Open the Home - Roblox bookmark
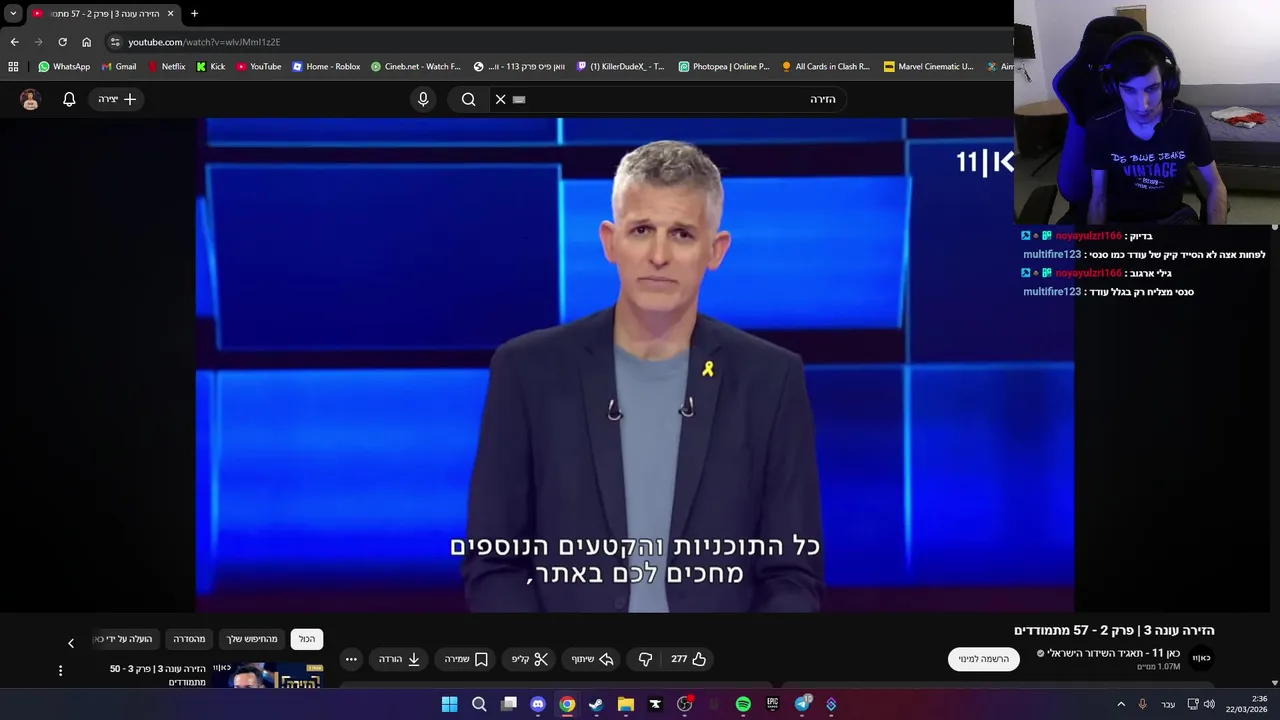Viewport: 1280px width, 720px height. click(x=326, y=67)
